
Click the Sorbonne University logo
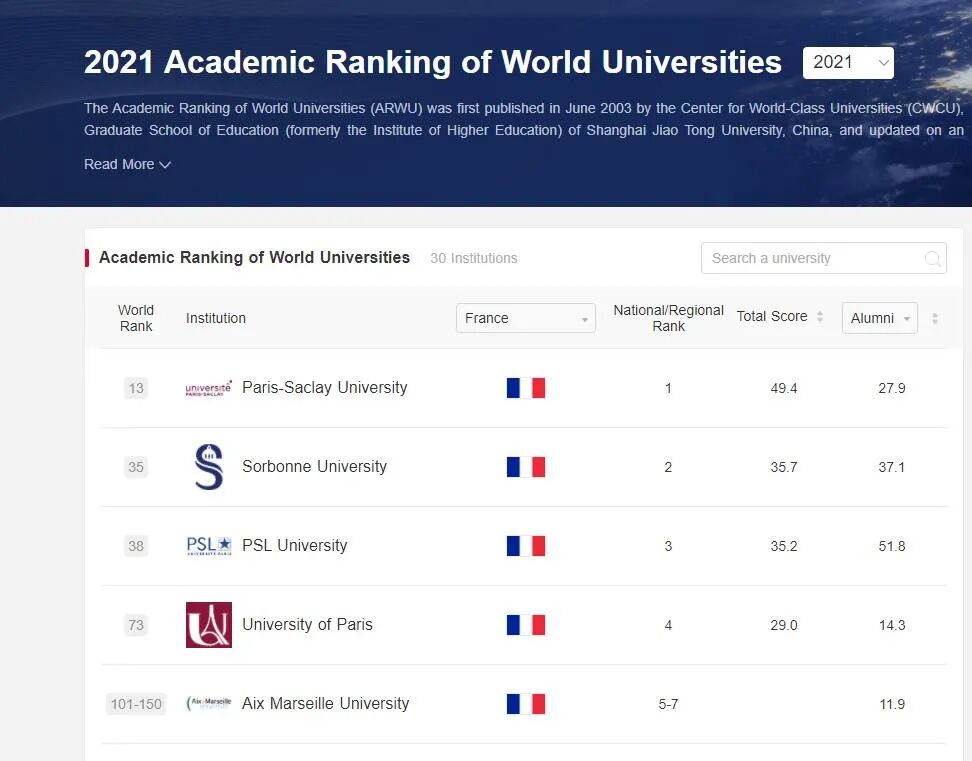coord(209,467)
